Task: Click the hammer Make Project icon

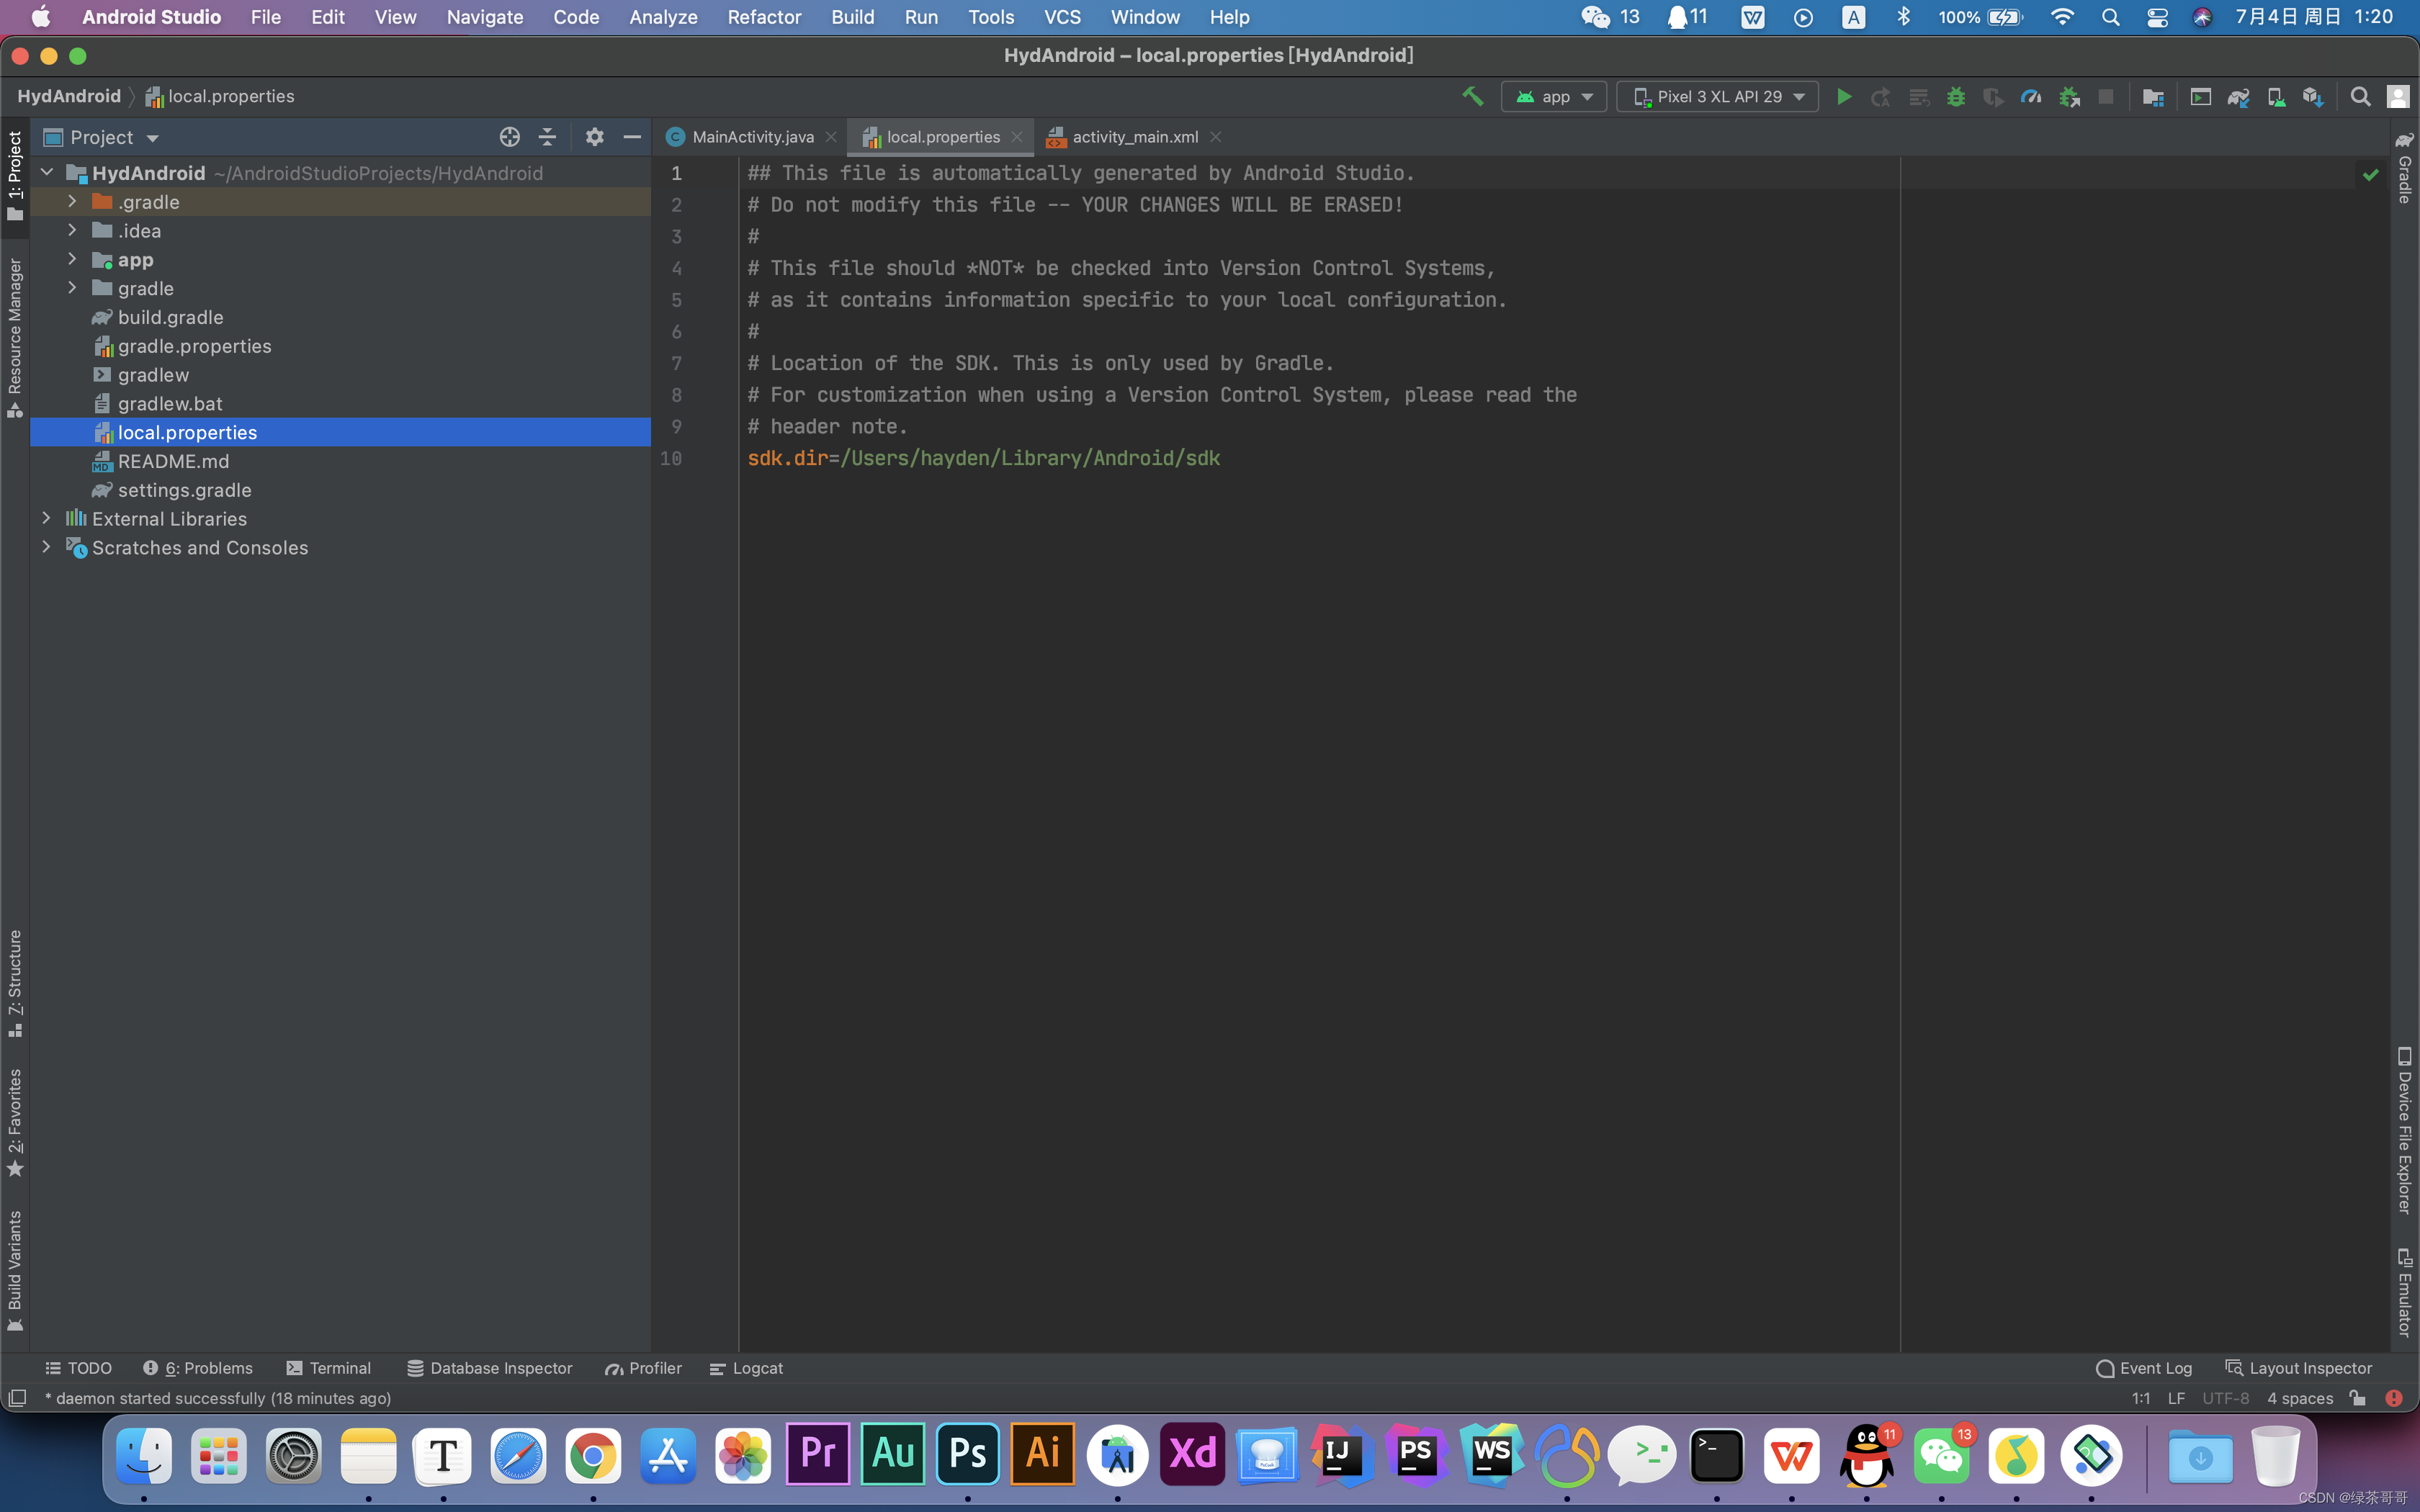Action: click(1472, 96)
